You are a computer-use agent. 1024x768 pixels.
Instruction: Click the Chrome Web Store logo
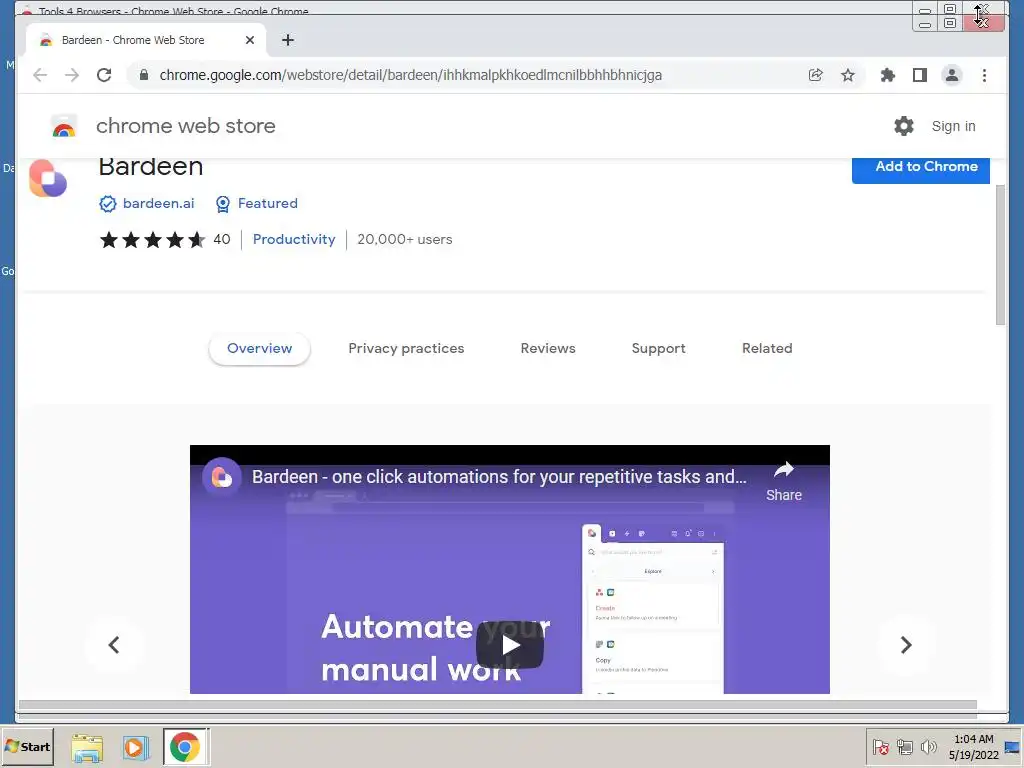(64, 126)
